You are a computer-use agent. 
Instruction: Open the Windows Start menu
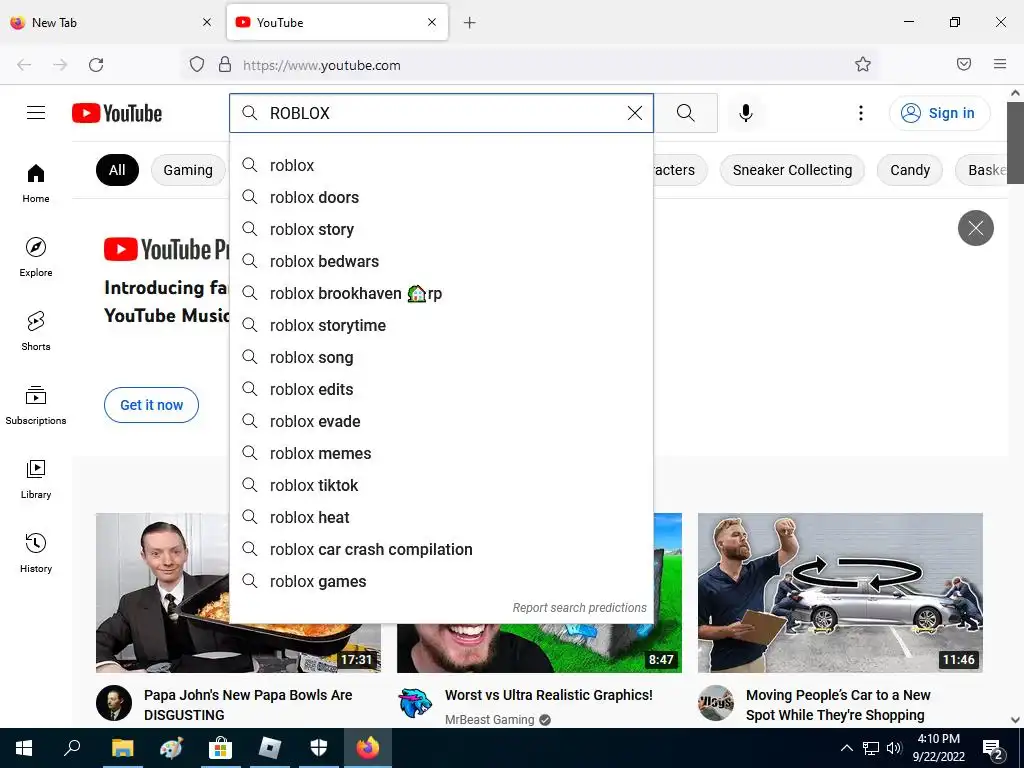[x=24, y=748]
